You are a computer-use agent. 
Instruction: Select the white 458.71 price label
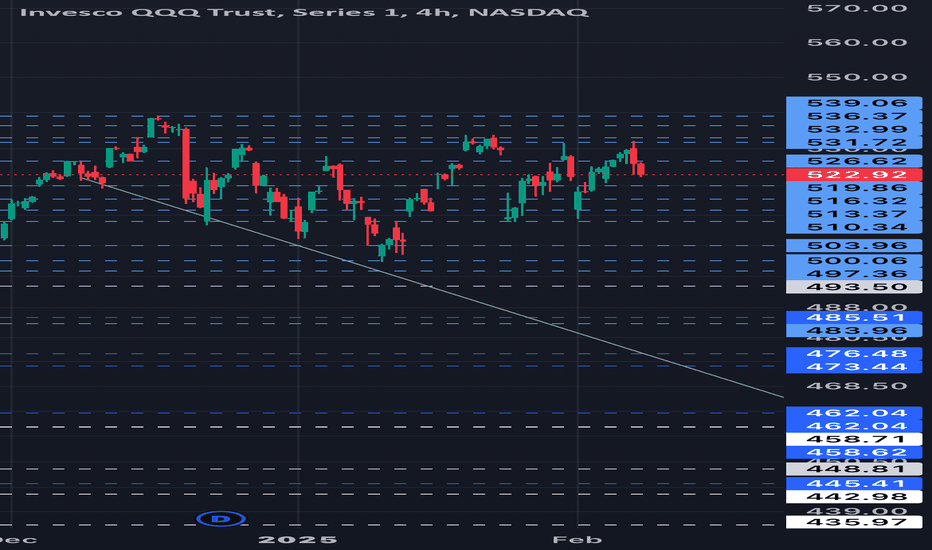854,439
